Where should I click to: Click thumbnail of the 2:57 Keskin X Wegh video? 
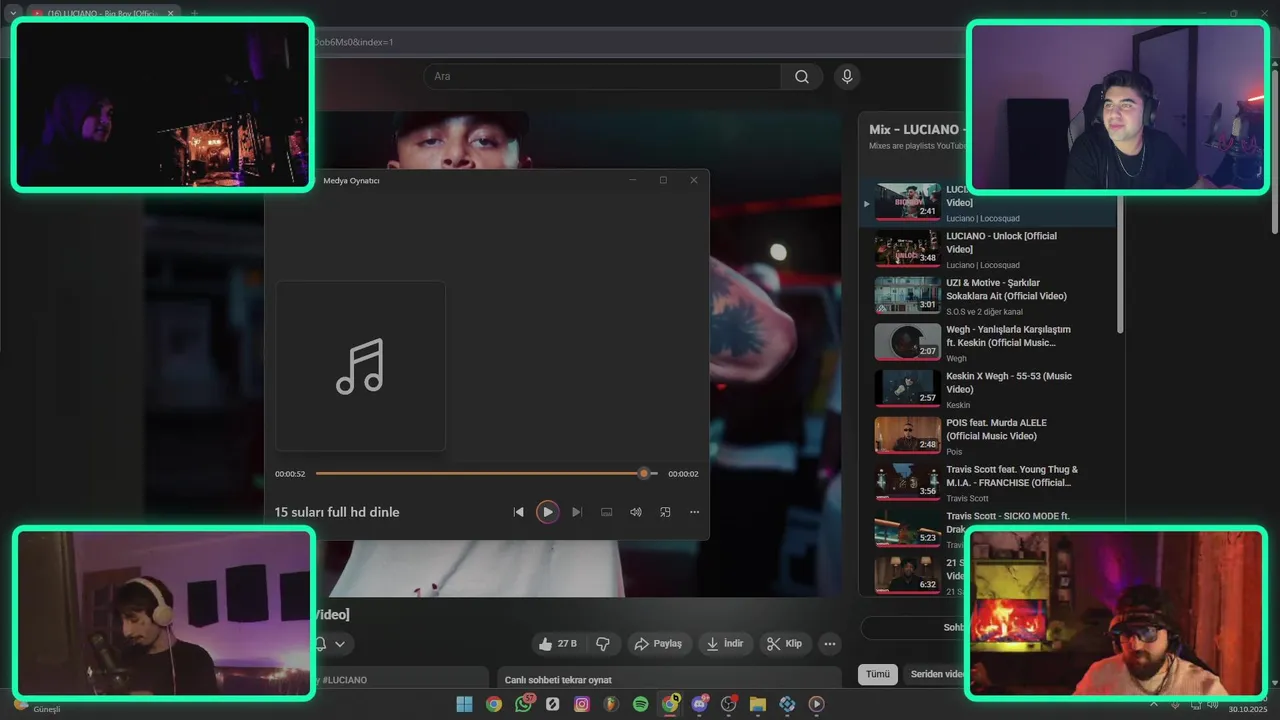pyautogui.click(x=908, y=388)
